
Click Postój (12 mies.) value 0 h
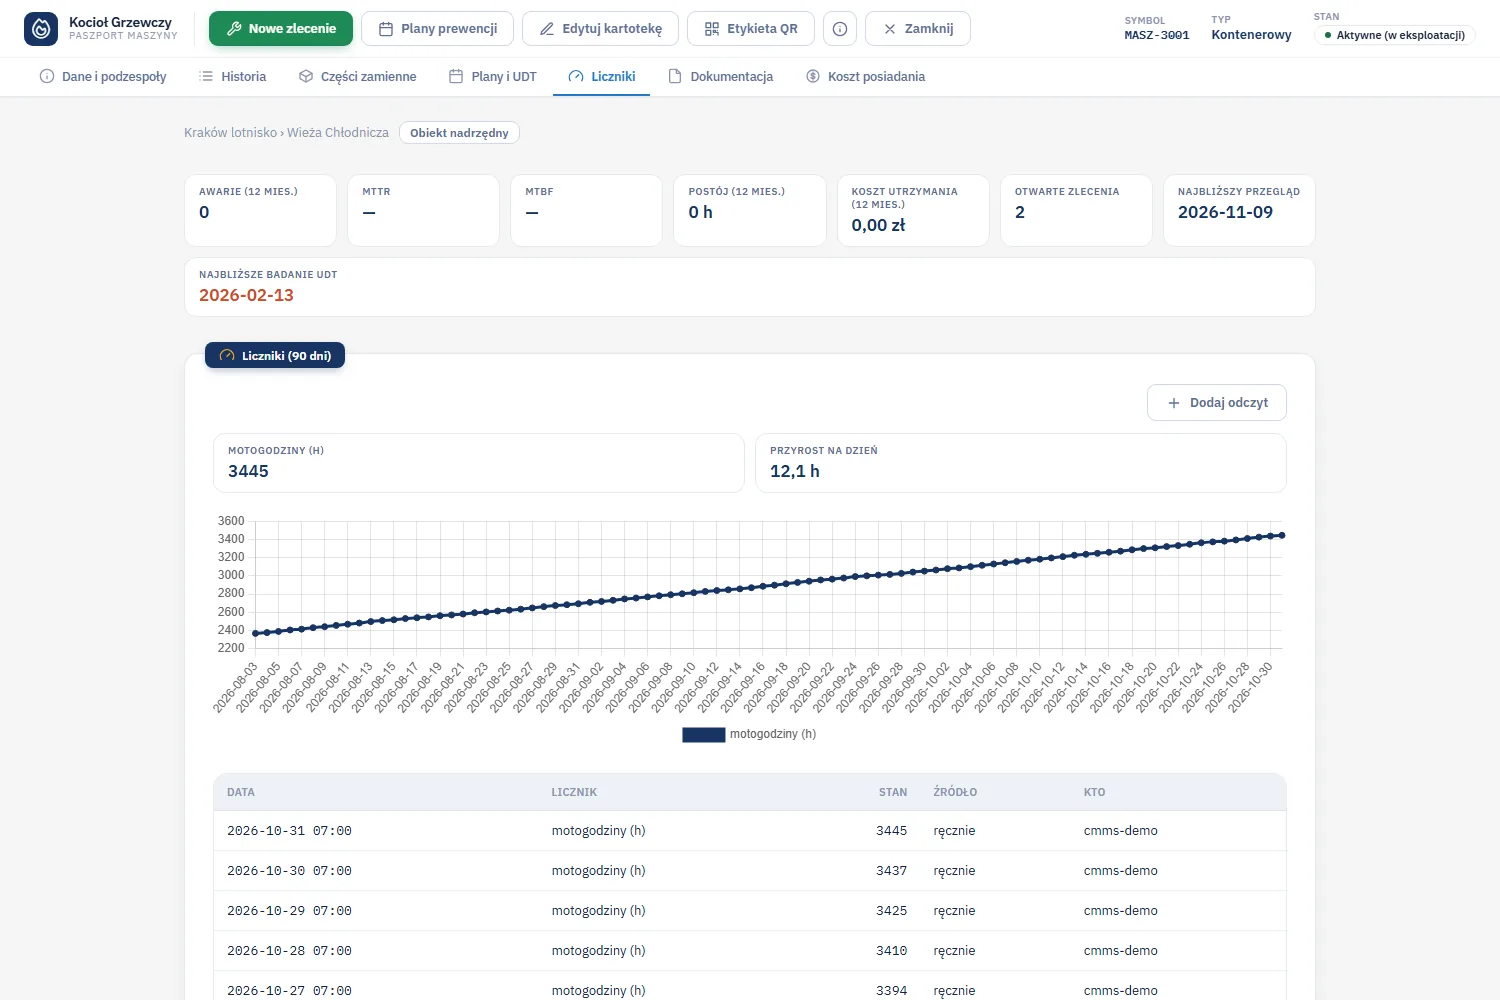click(x=700, y=212)
